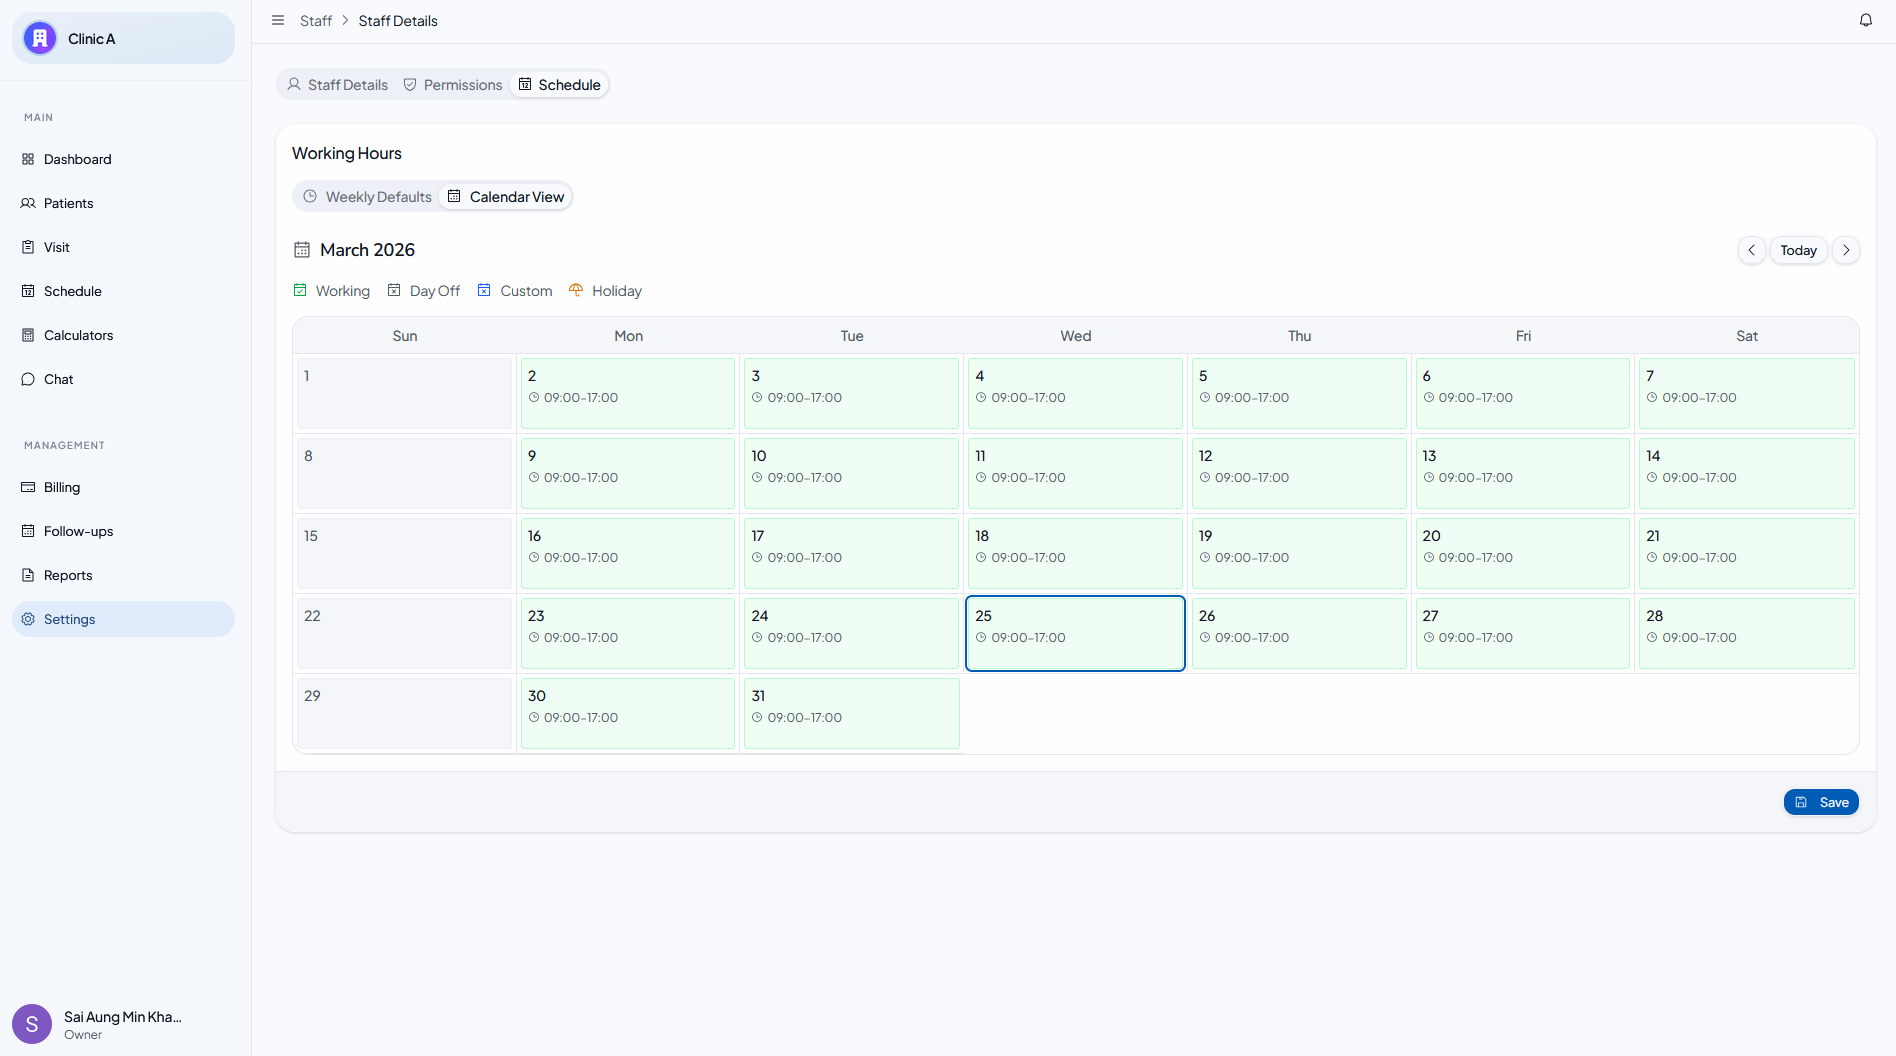Open the Sai Aung Min Kha user profile
Image resolution: width=1896 pixels, height=1056 pixels.
tap(123, 1024)
